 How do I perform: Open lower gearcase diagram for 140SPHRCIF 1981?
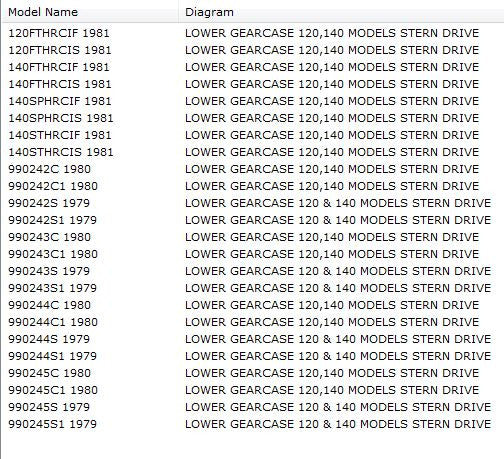[x=332, y=101]
